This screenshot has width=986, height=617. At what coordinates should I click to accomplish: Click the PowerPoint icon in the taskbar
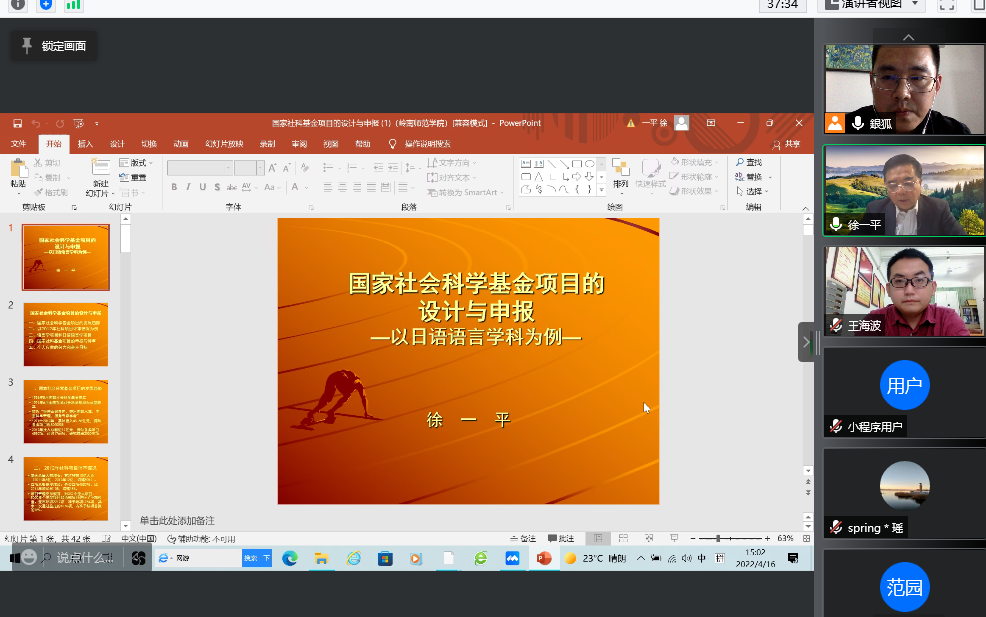tap(544, 558)
